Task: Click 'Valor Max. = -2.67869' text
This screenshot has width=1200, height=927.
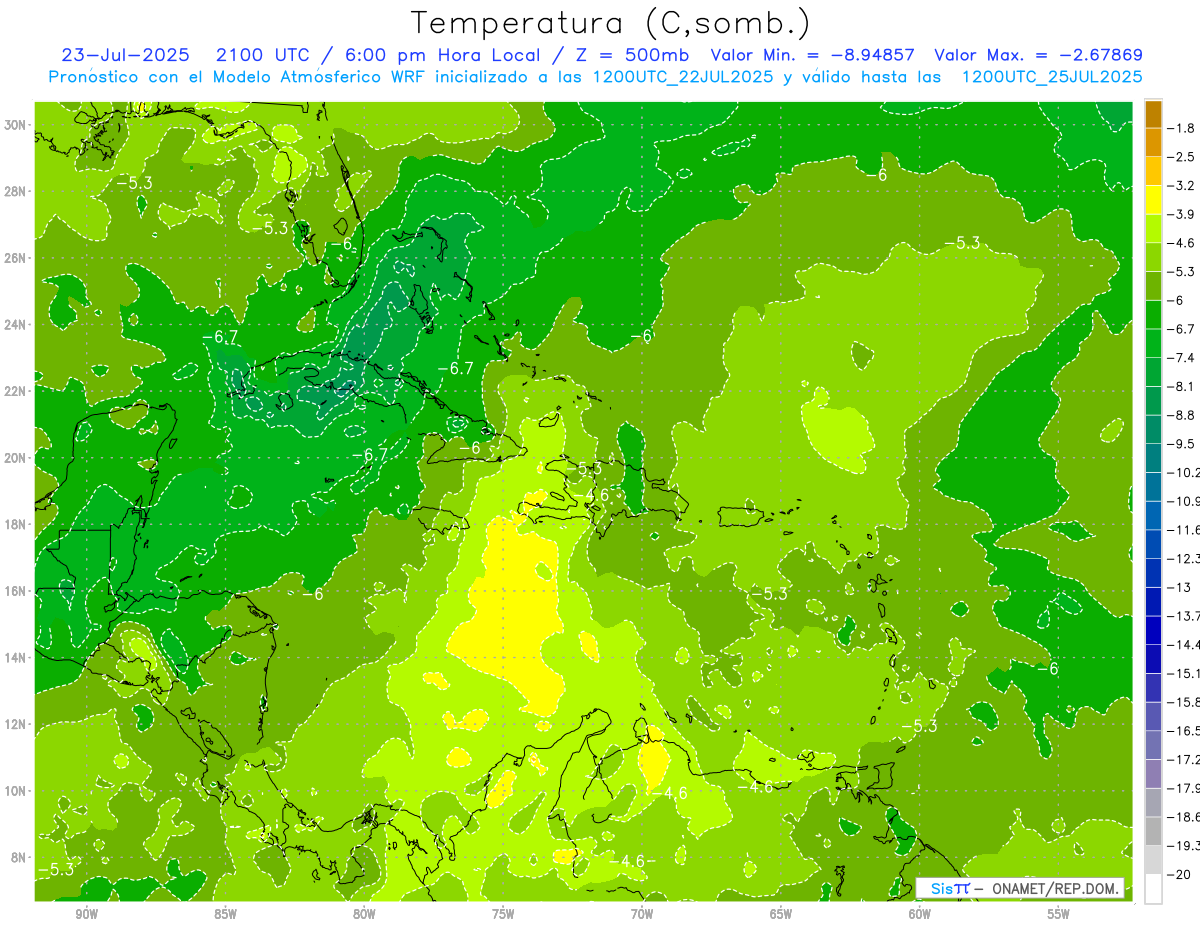Action: pos(1038,55)
